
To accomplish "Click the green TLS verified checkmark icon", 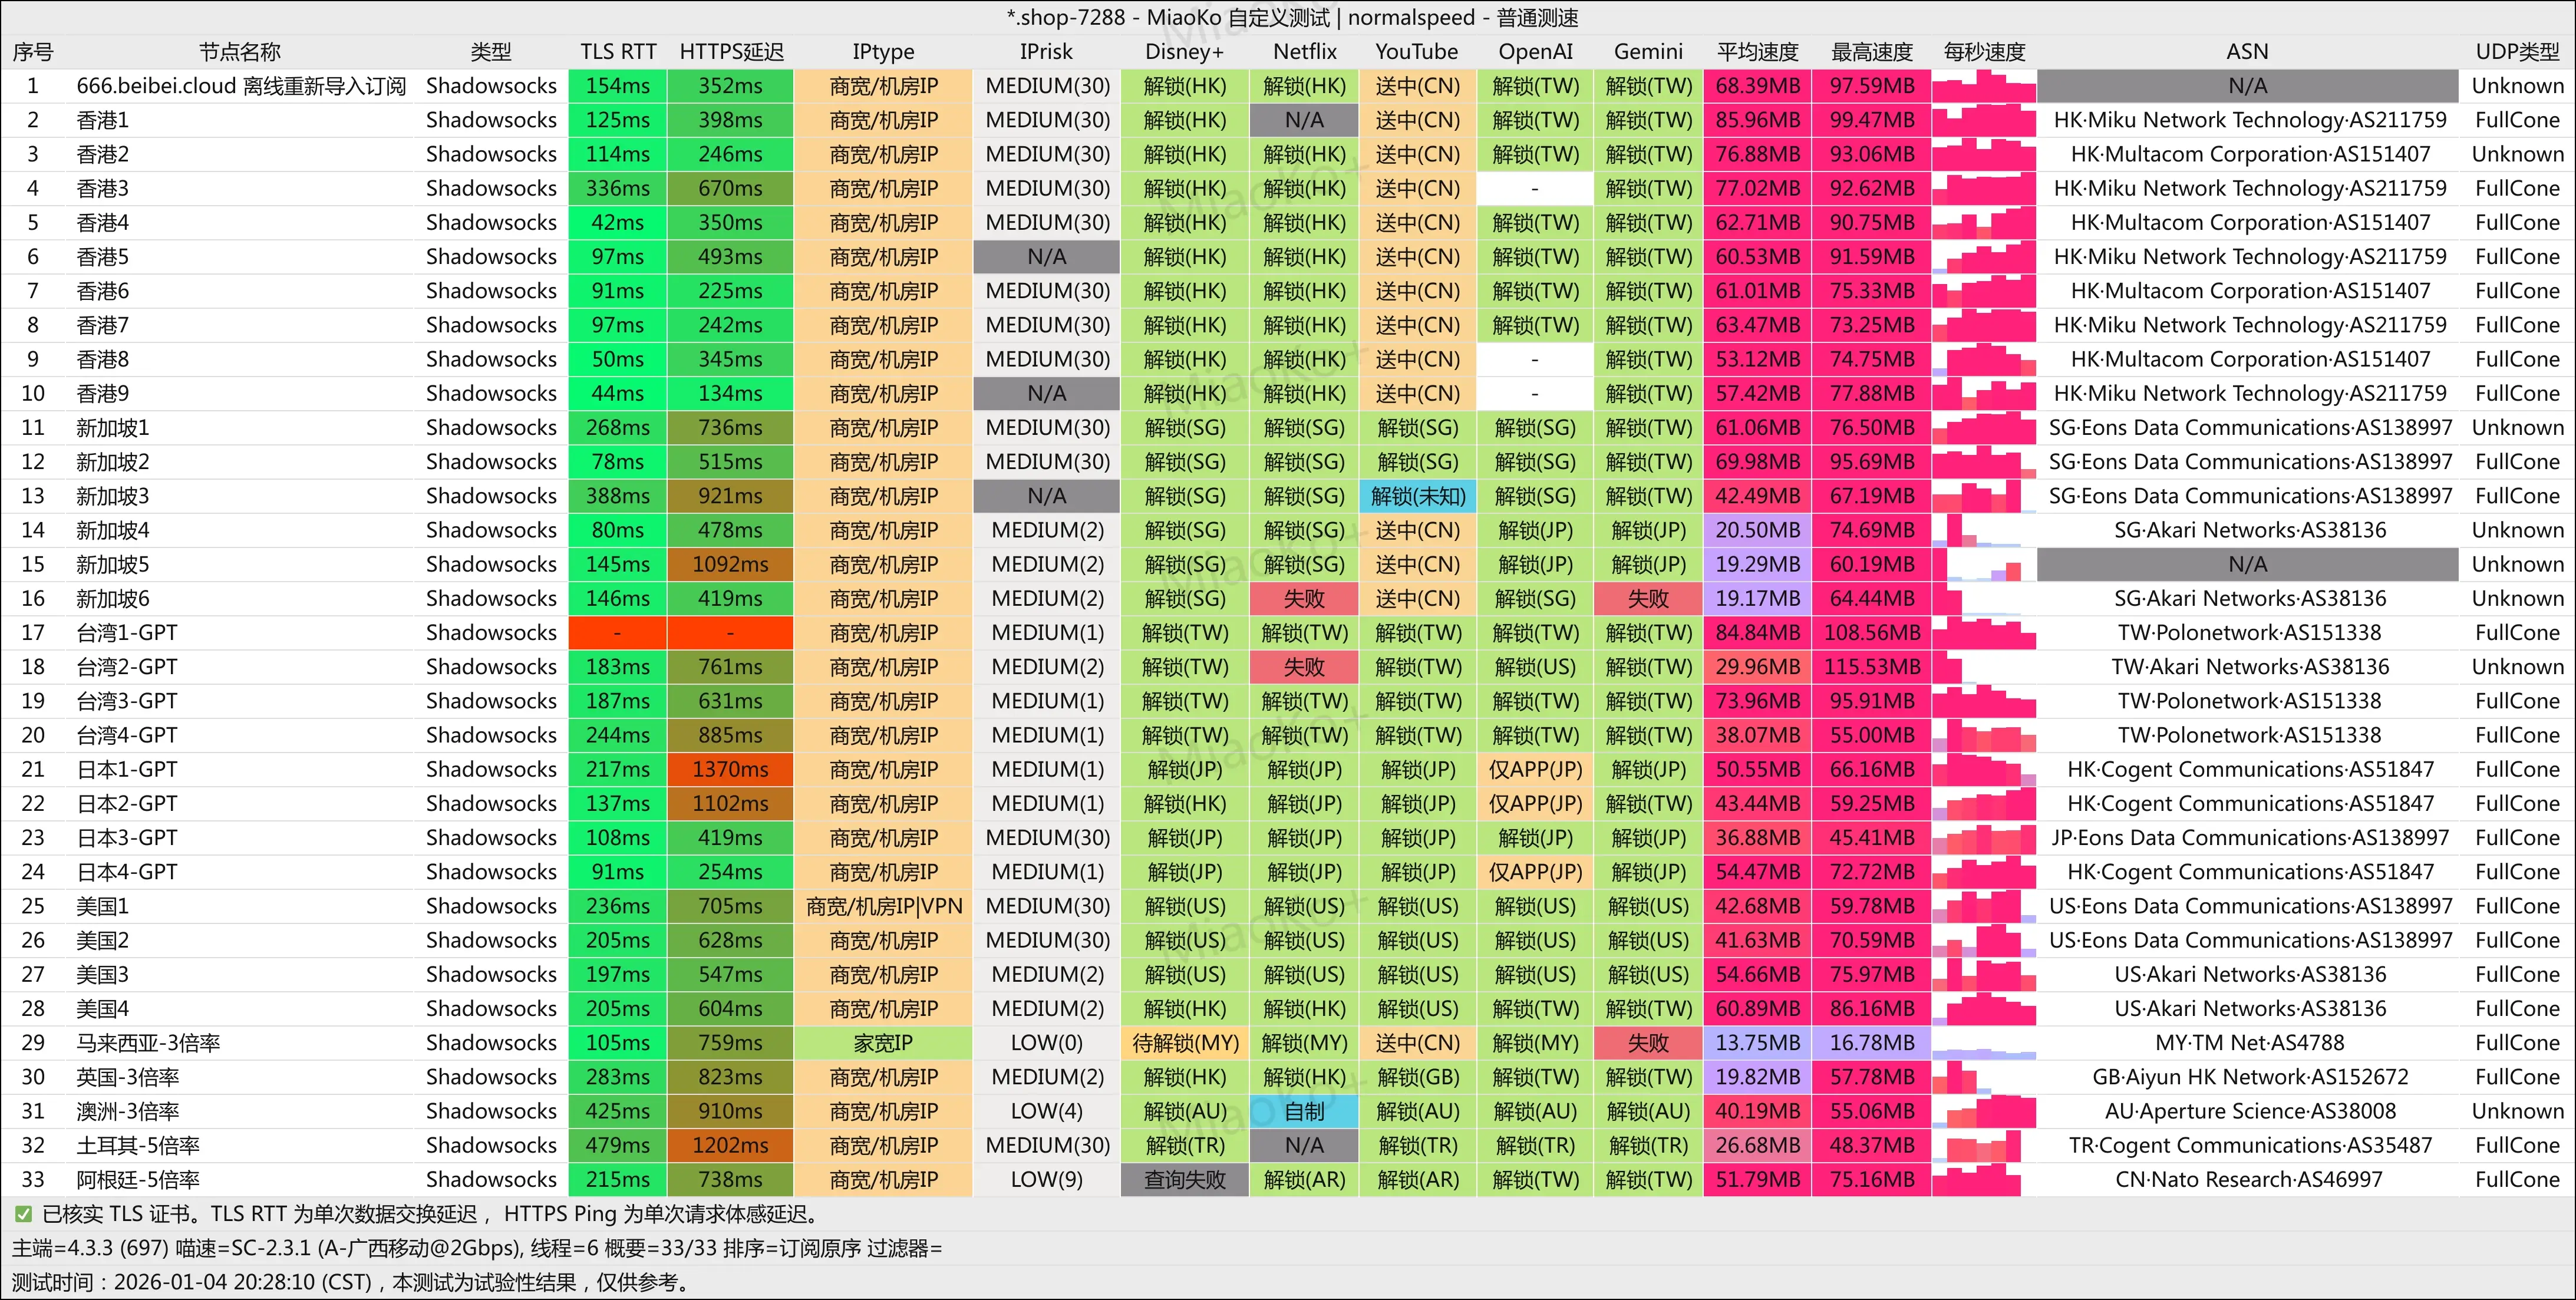I will 23,1214.
